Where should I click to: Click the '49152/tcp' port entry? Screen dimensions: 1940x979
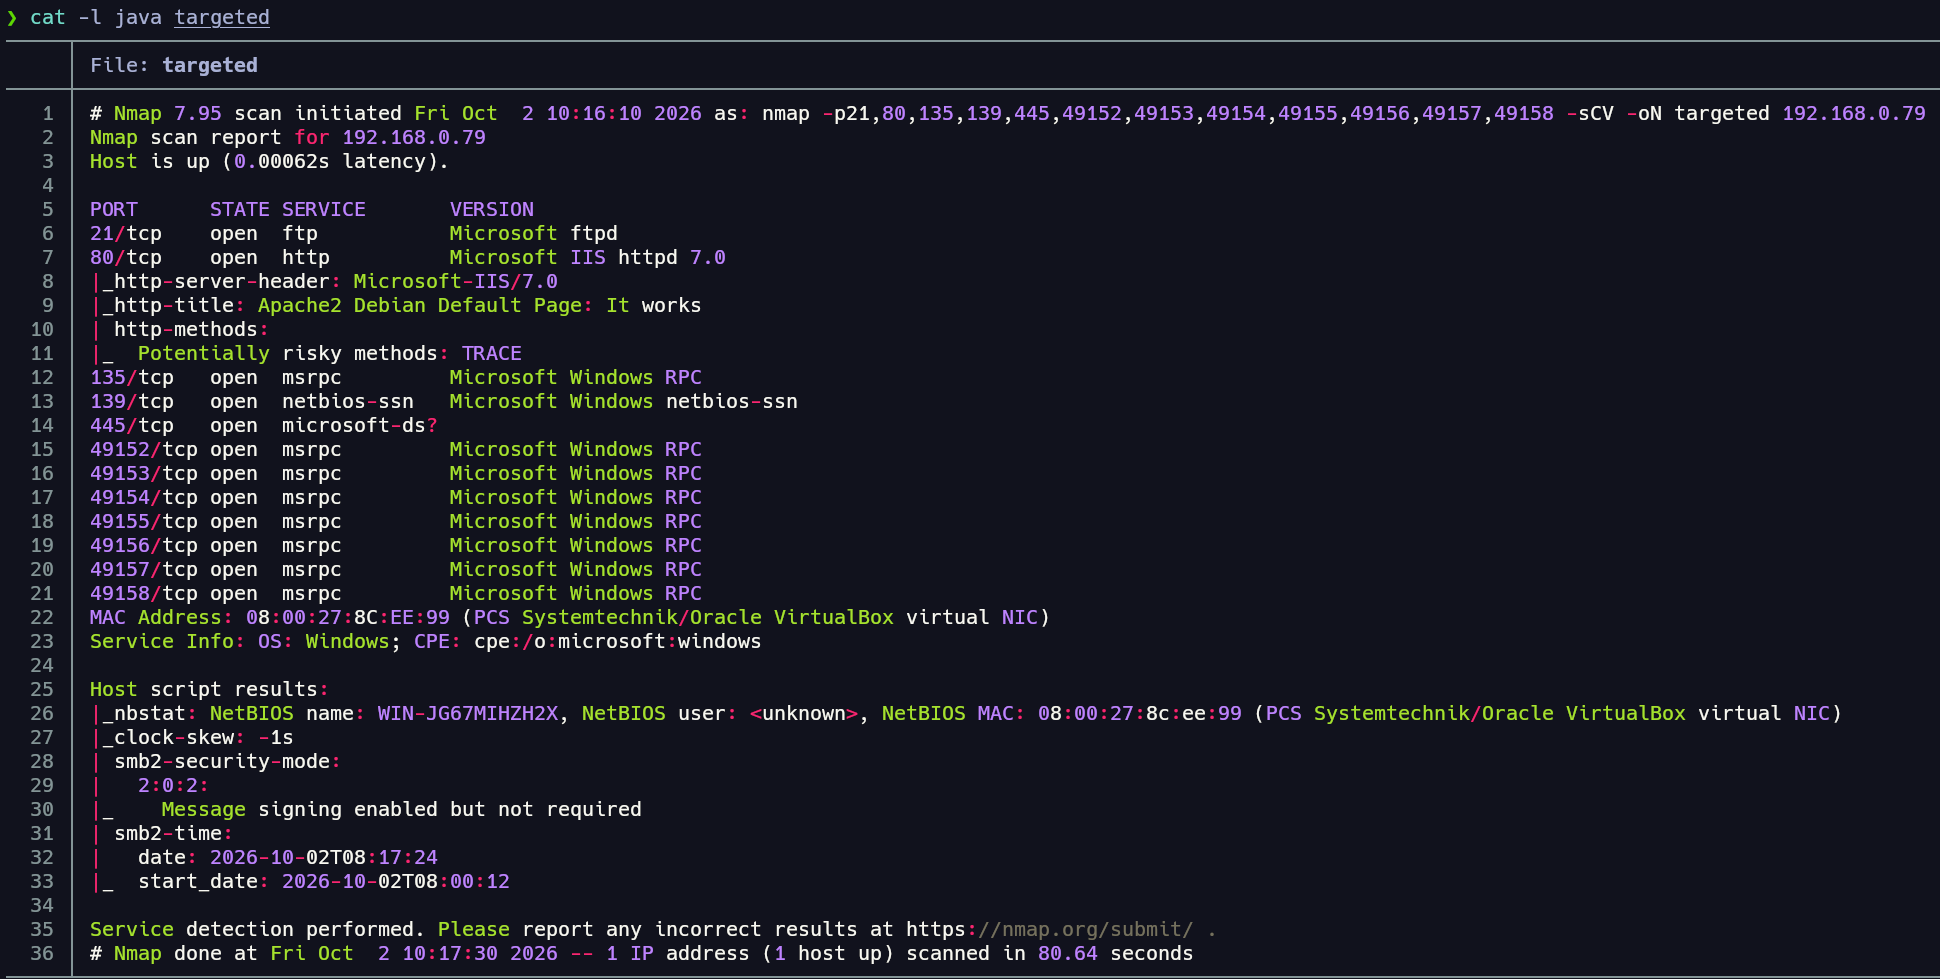pyautogui.click(x=144, y=449)
